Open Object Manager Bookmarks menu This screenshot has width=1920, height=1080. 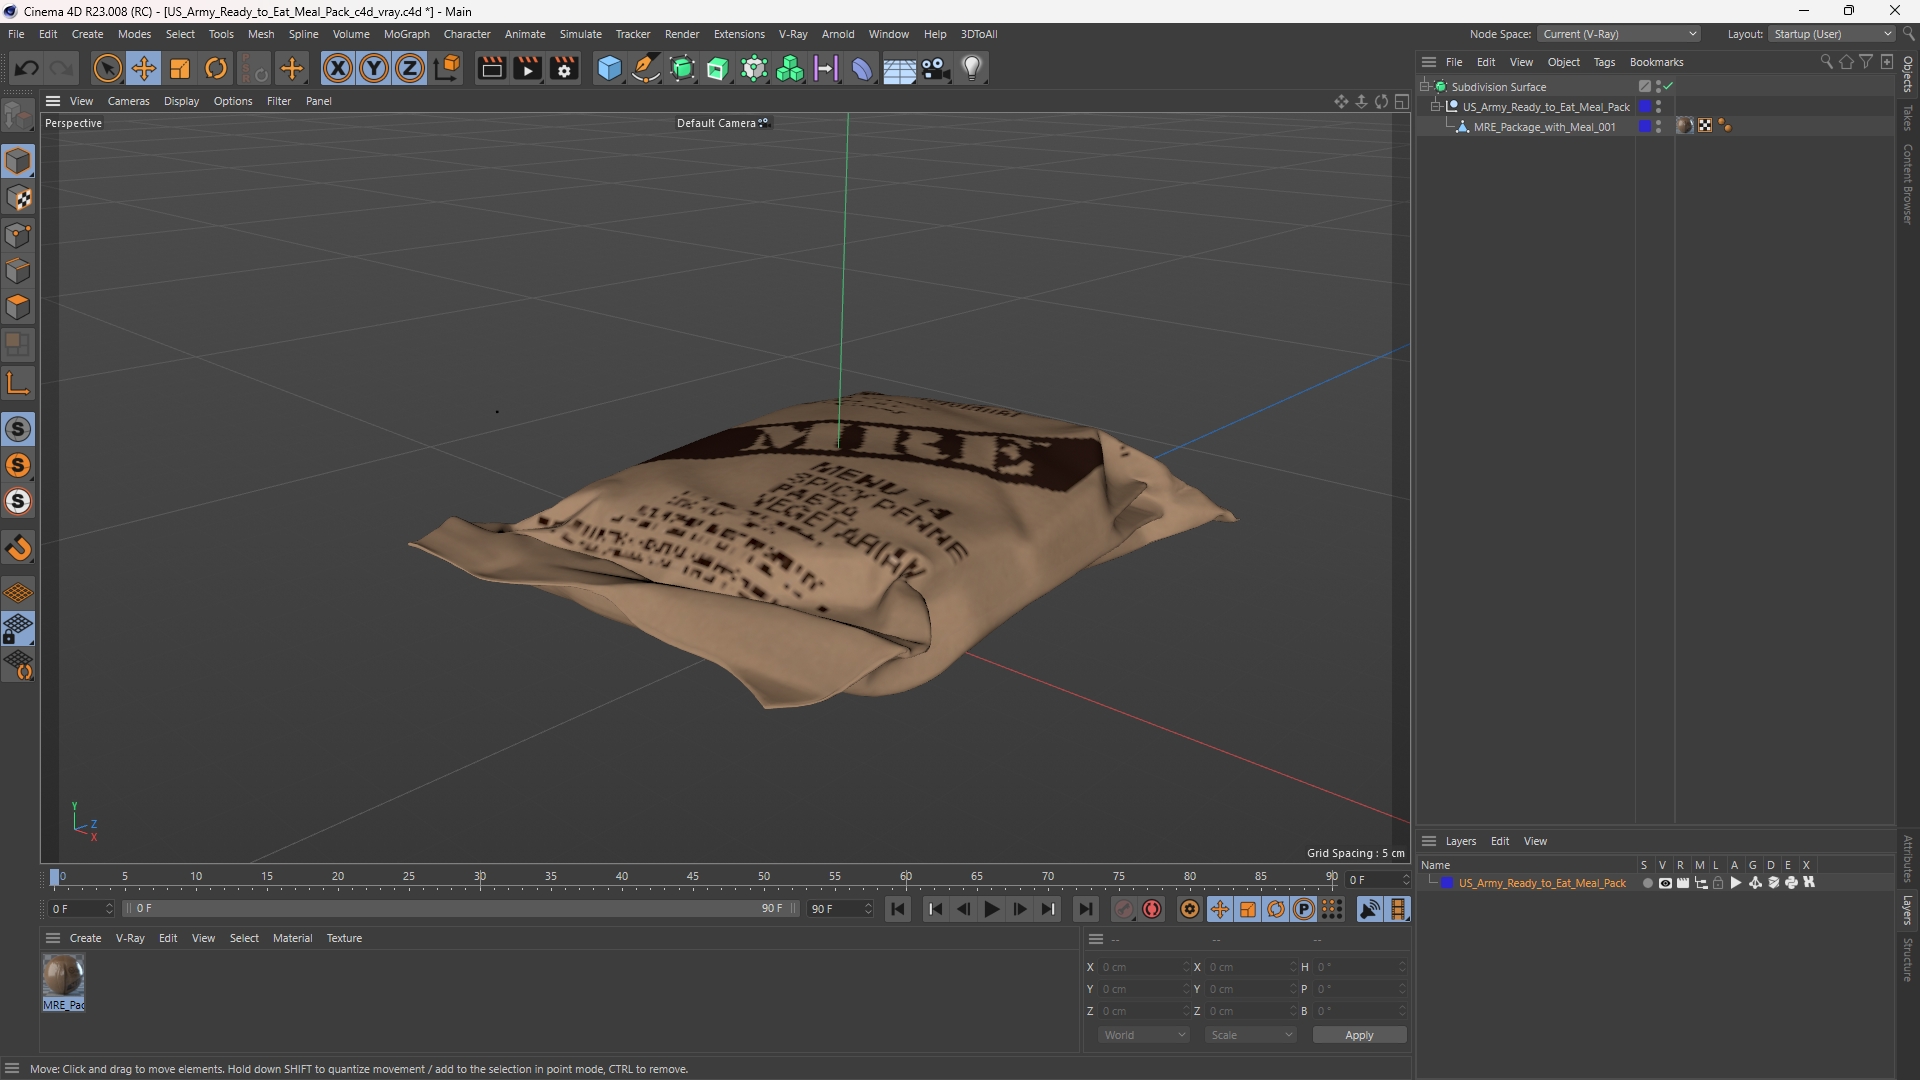(x=1656, y=62)
